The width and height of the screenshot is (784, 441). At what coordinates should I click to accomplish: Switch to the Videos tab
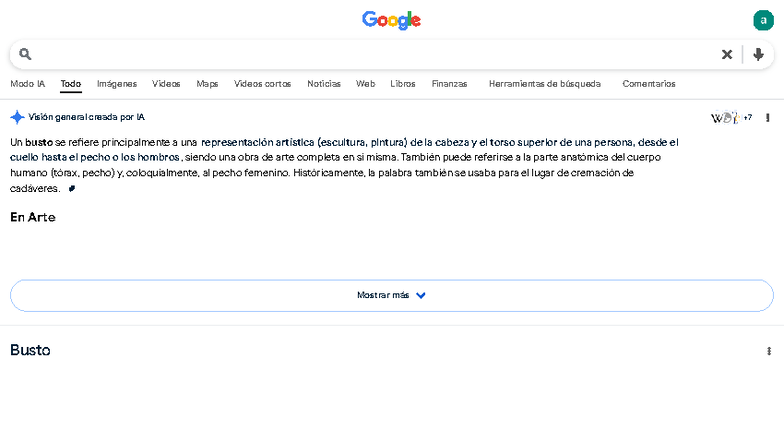(166, 84)
